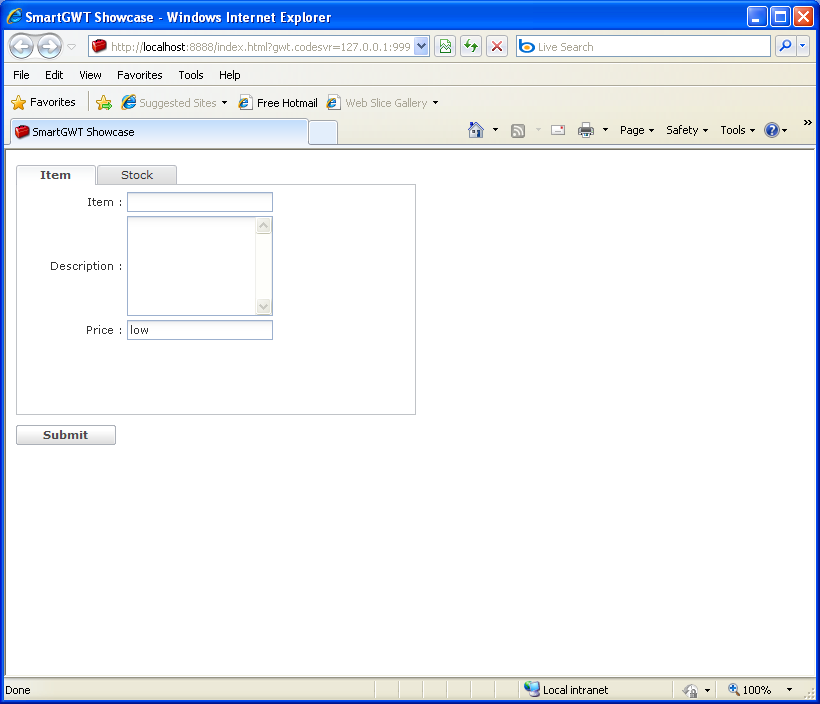Click the Local intranet zone icon

(532, 689)
